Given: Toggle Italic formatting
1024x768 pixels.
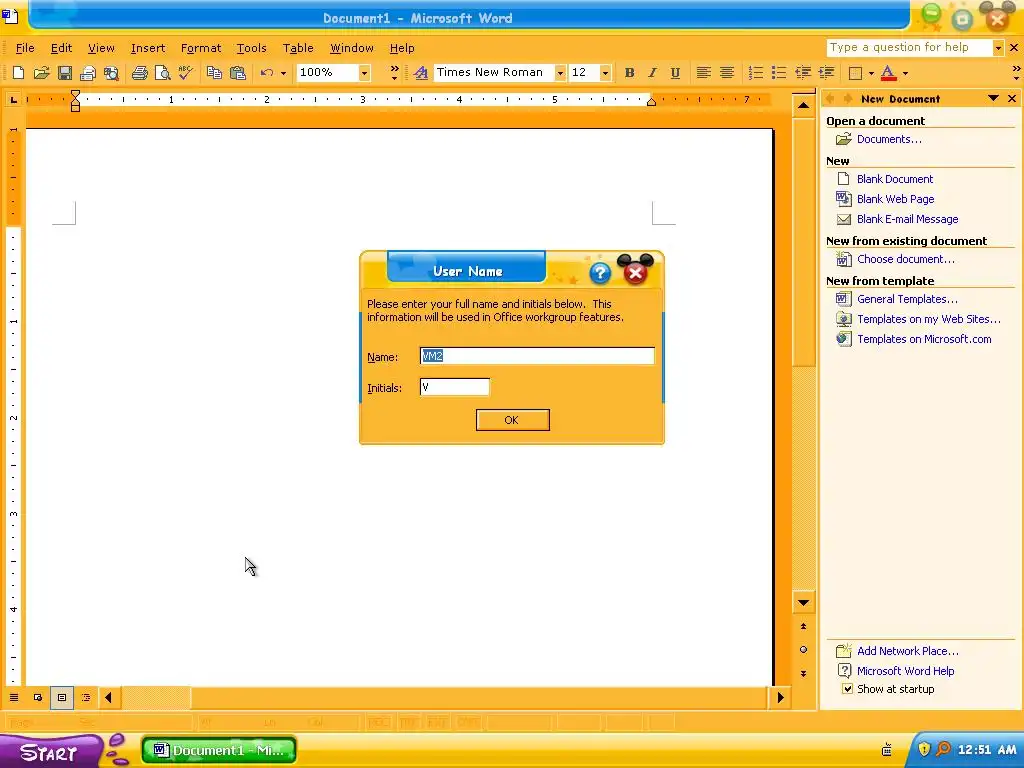Looking at the screenshot, I should [652, 72].
